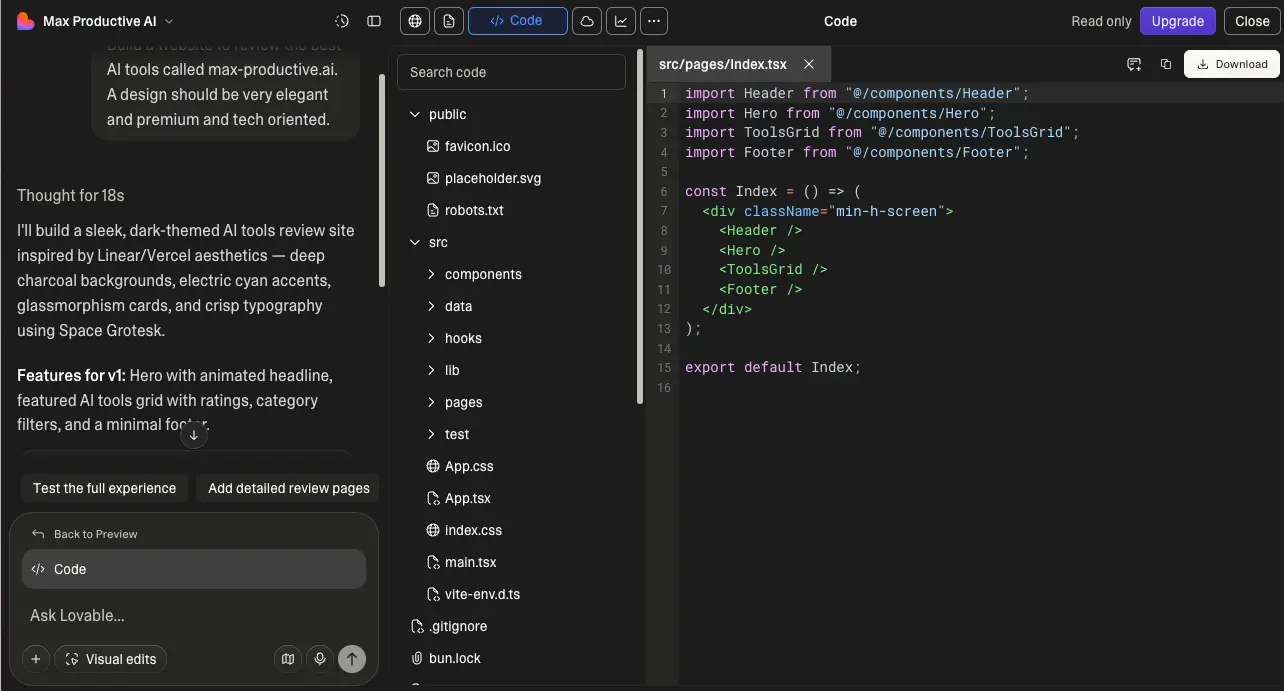This screenshot has width=1284, height=691.
Task: Open the cloud view button
Action: (x=587, y=21)
